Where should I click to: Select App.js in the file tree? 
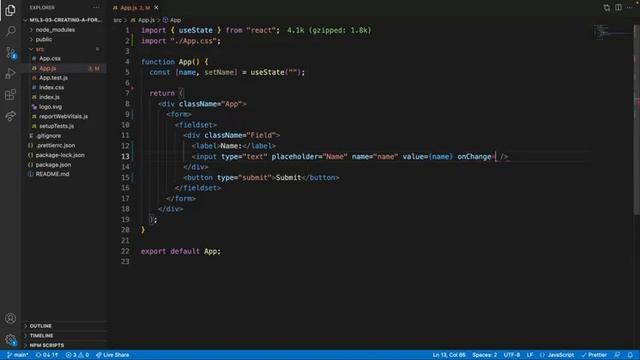pyautogui.click(x=64, y=69)
